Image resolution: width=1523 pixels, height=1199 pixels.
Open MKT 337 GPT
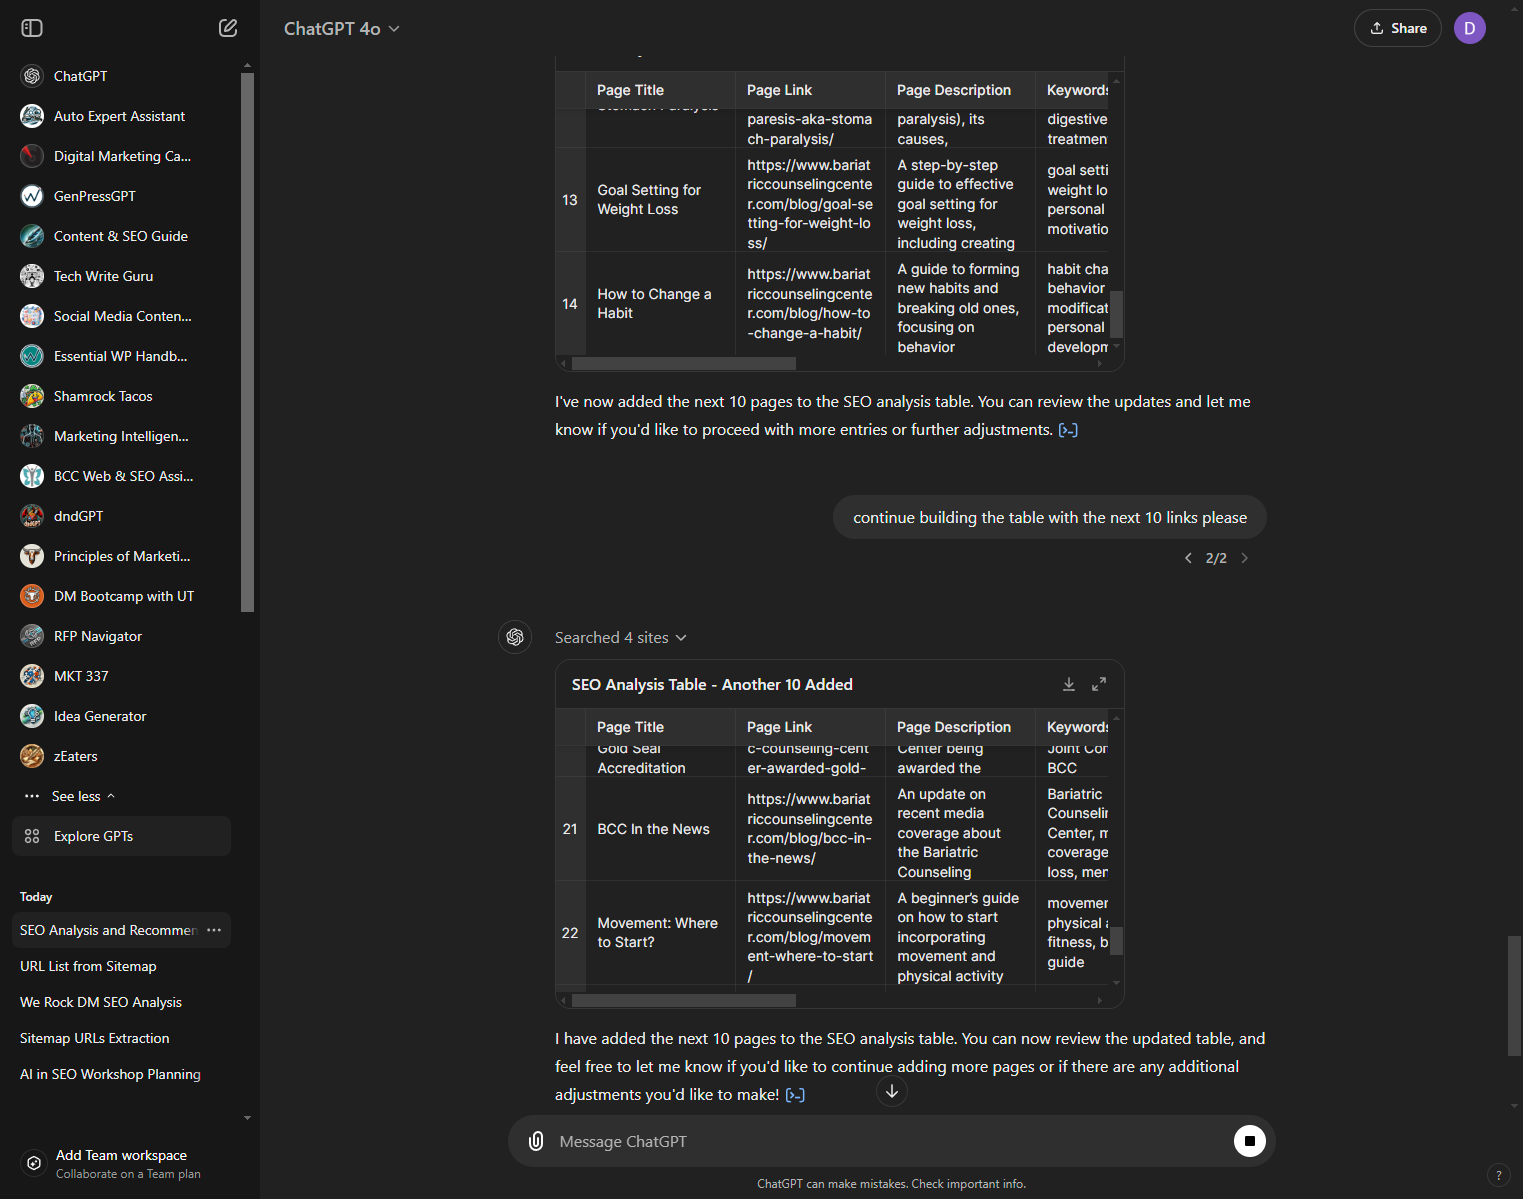[122, 676]
